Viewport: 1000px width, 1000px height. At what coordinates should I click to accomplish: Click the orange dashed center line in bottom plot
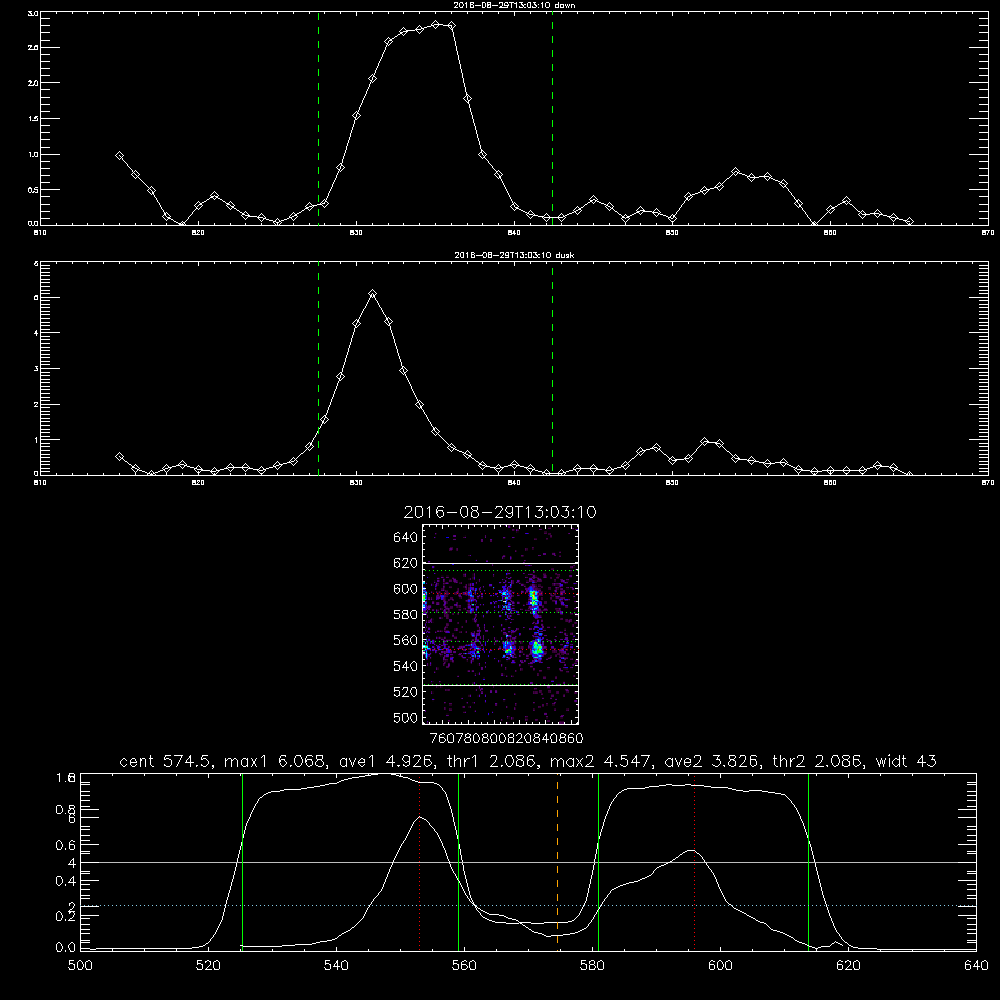click(557, 861)
